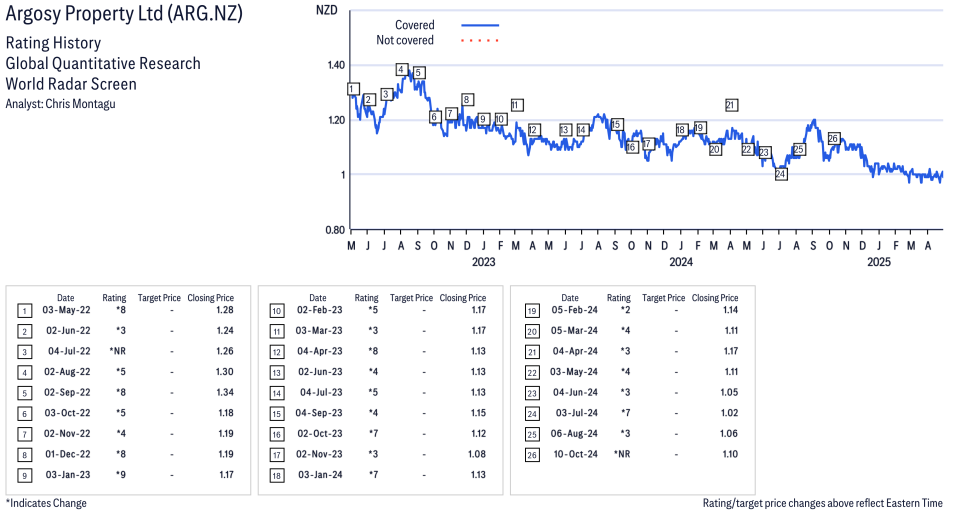This screenshot has width=954, height=510.
Task: Click the *NR rating for 04-Jul-22
Action: 117,351
